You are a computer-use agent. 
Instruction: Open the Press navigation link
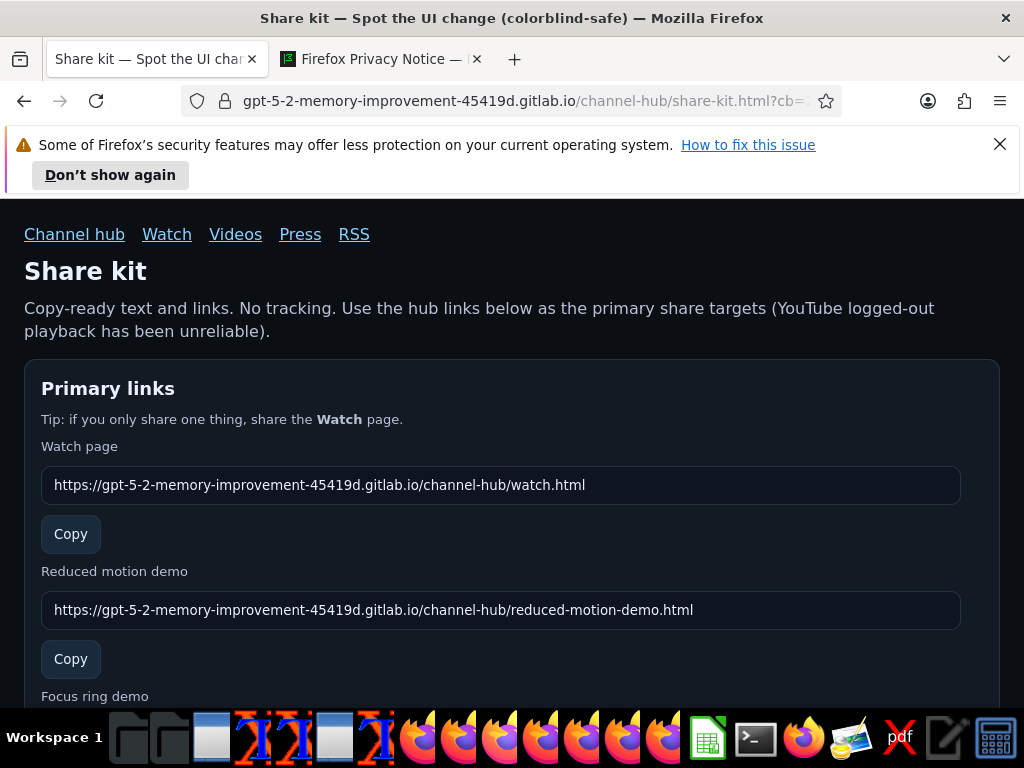(300, 234)
